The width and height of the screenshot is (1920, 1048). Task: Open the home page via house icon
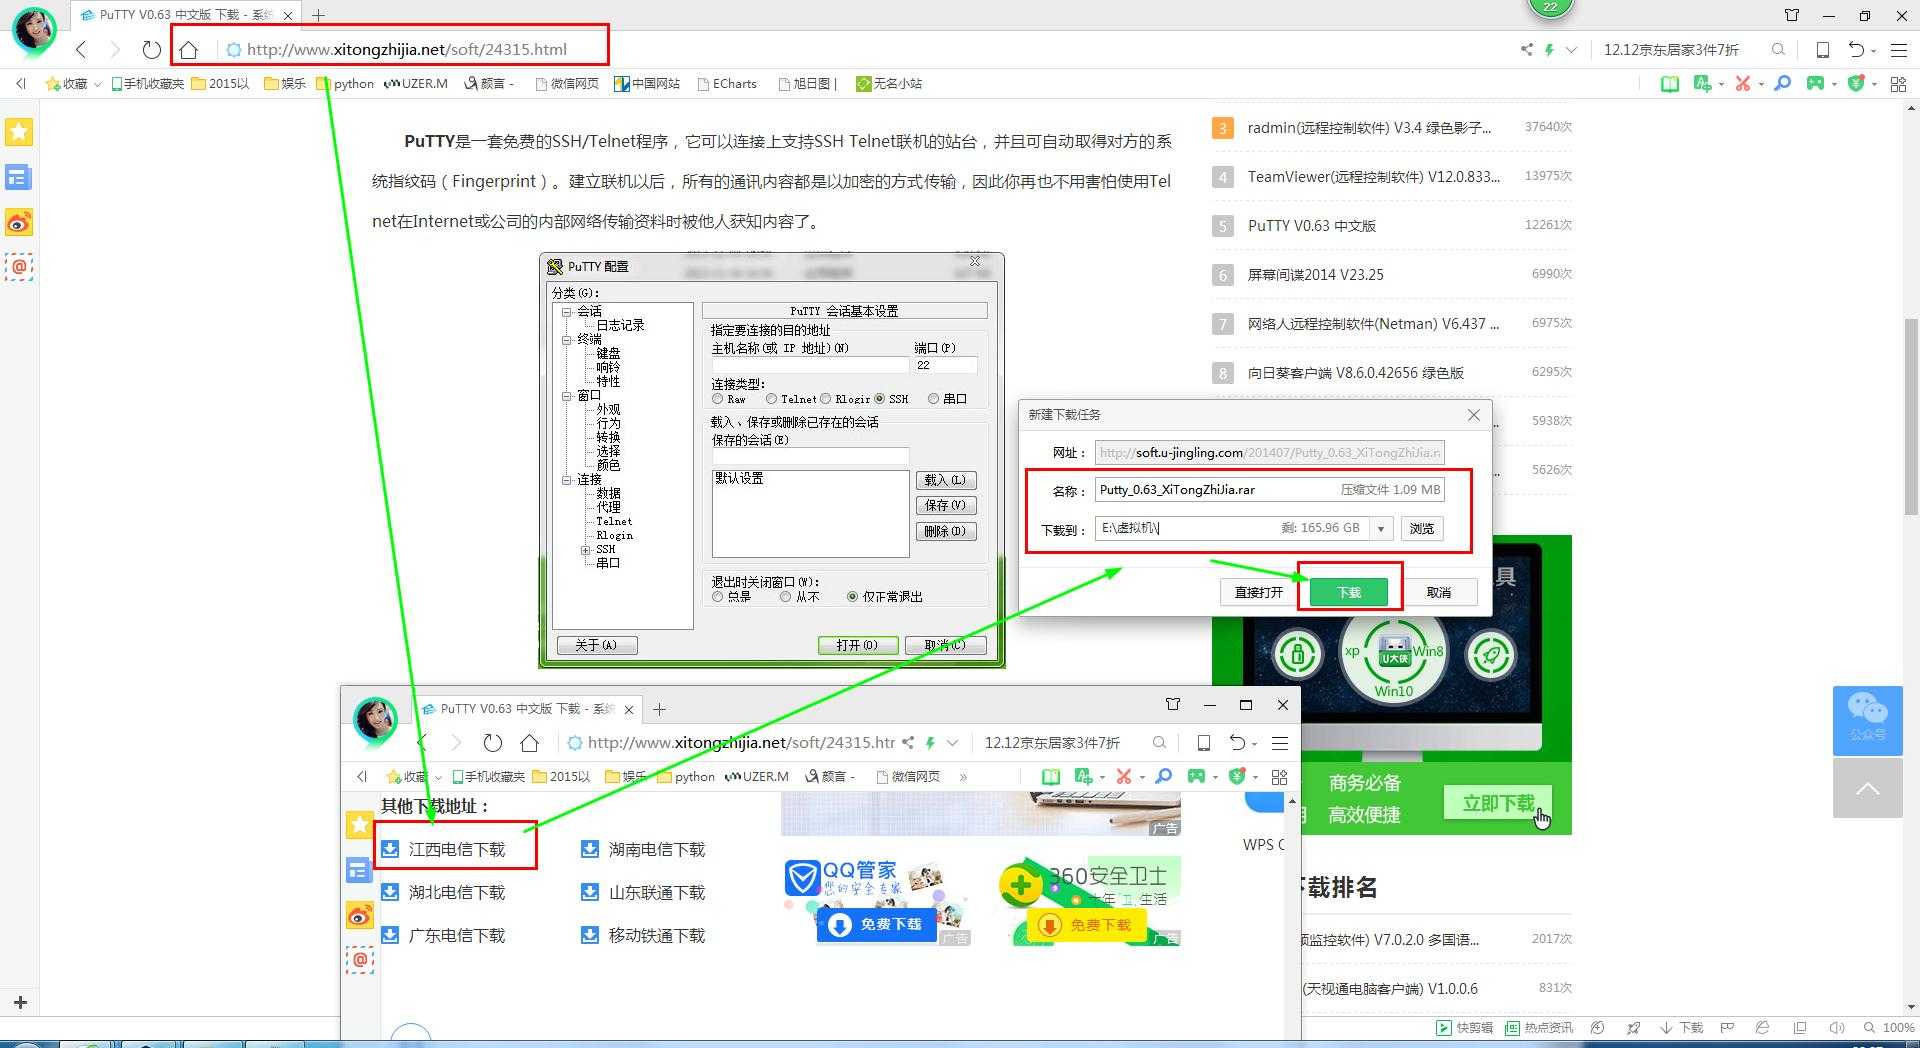[188, 49]
